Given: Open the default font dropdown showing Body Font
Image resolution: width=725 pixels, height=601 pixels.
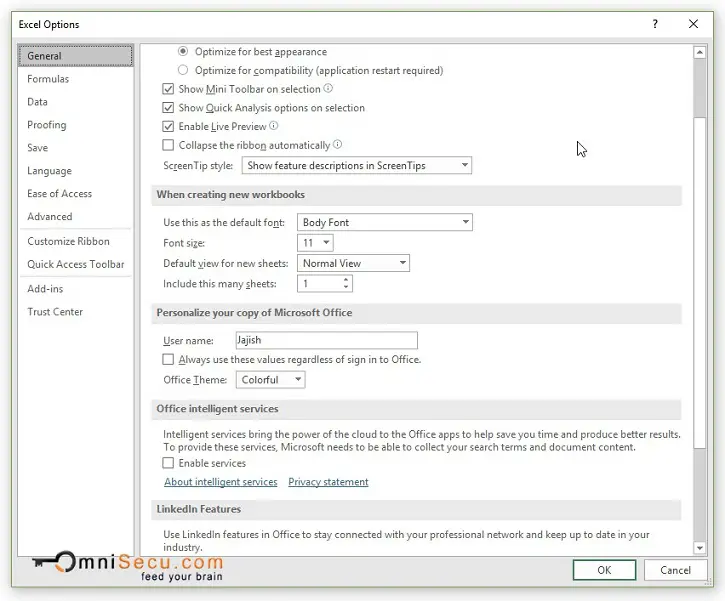Looking at the screenshot, I should (385, 222).
